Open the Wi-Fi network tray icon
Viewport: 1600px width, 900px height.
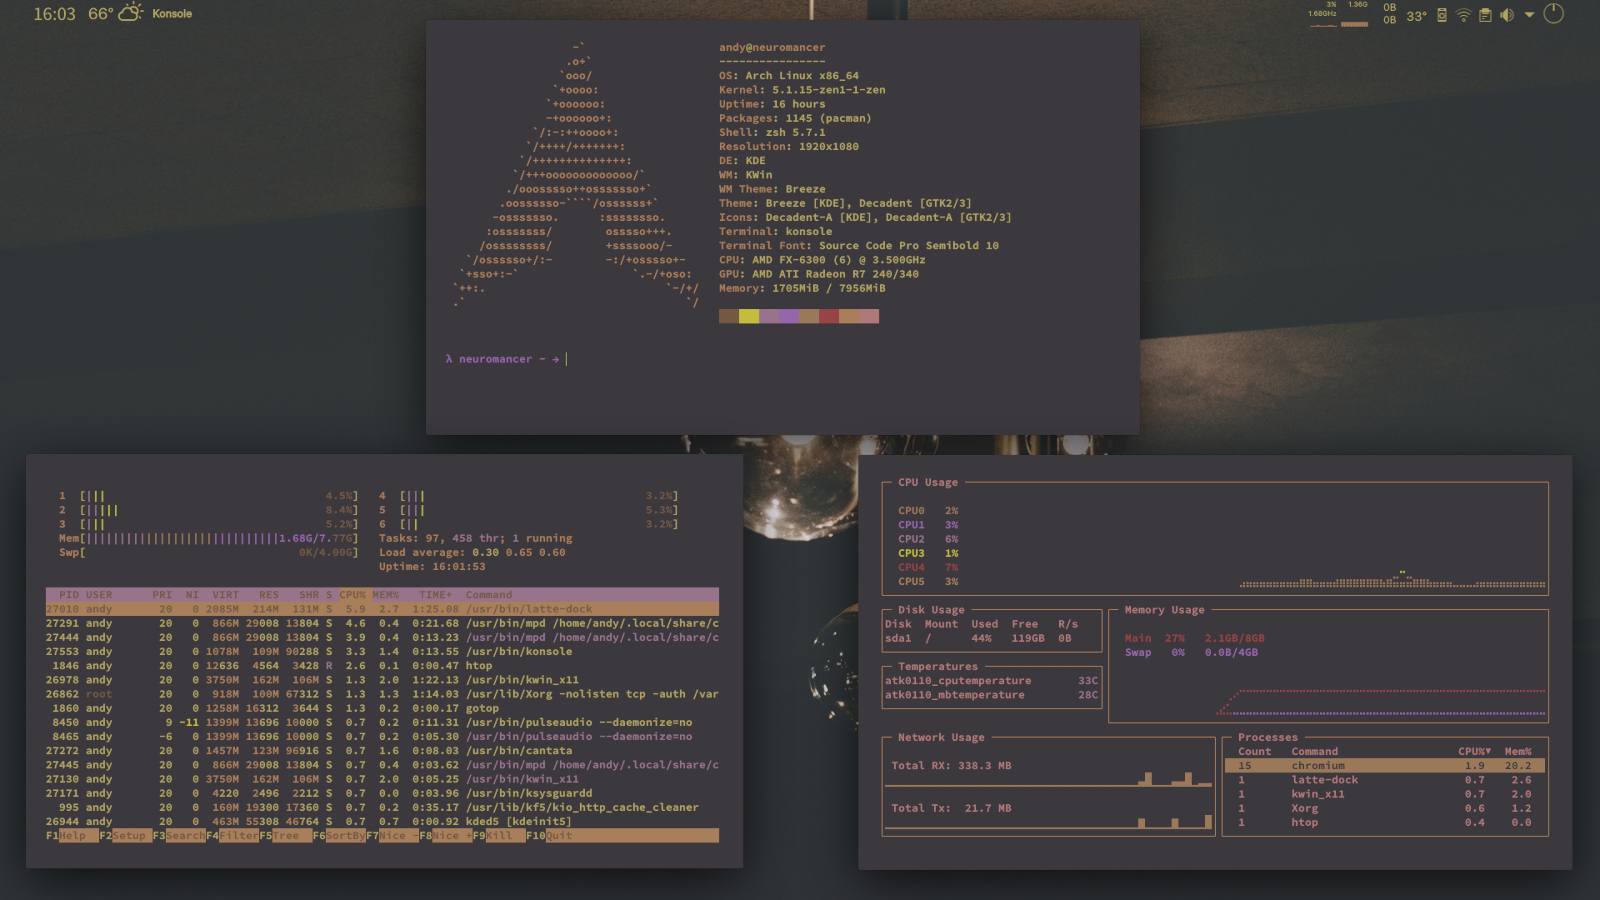[x=1463, y=15]
